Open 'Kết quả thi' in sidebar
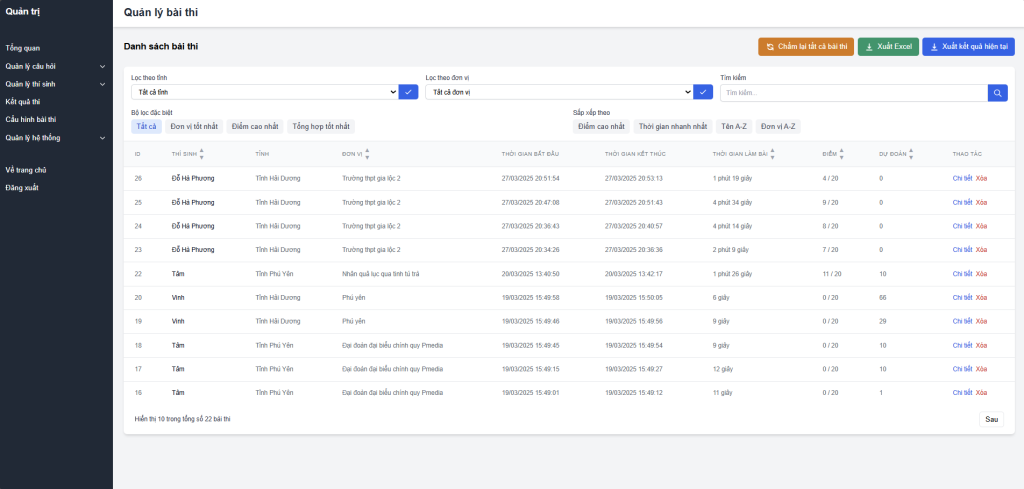This screenshot has width=1024, height=489. (23, 102)
